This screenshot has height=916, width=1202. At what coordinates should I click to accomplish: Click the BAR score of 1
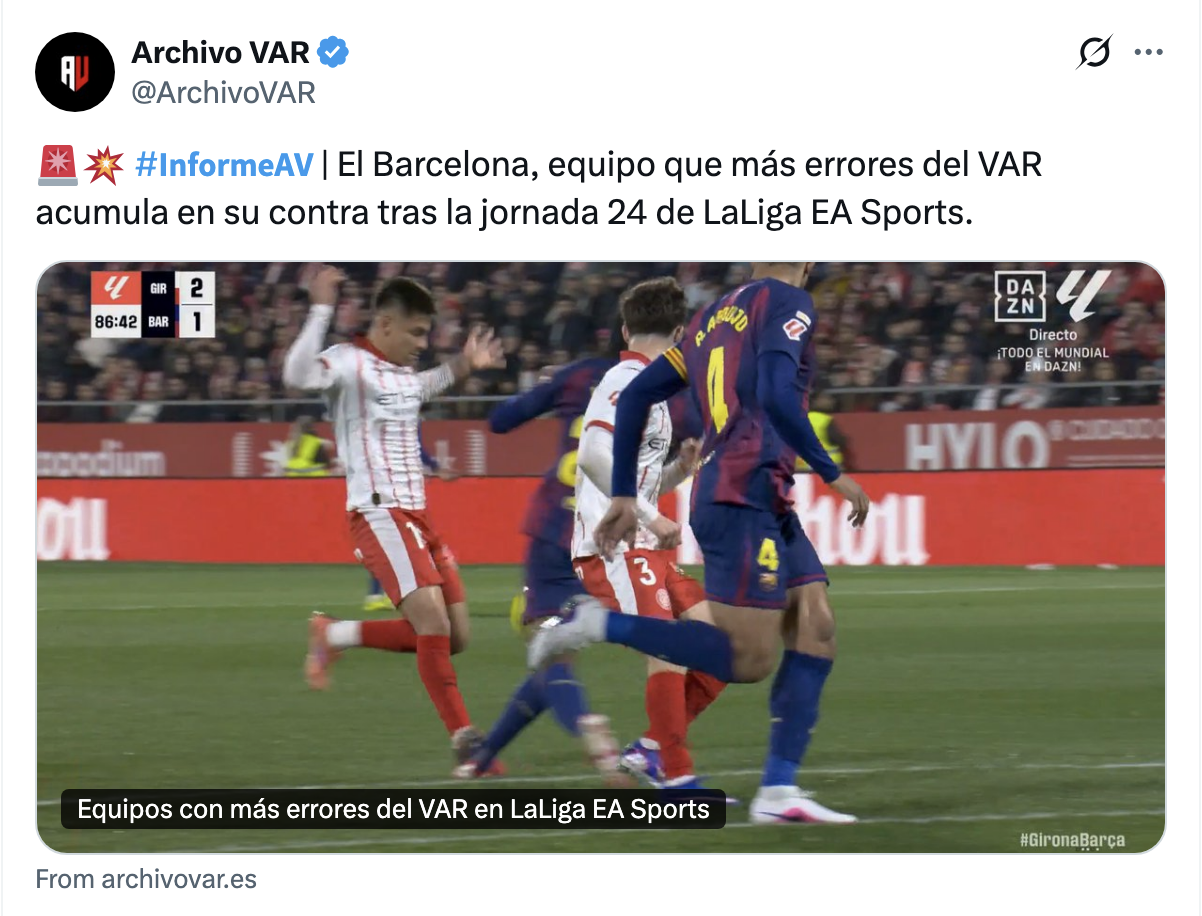pyautogui.click(x=196, y=320)
